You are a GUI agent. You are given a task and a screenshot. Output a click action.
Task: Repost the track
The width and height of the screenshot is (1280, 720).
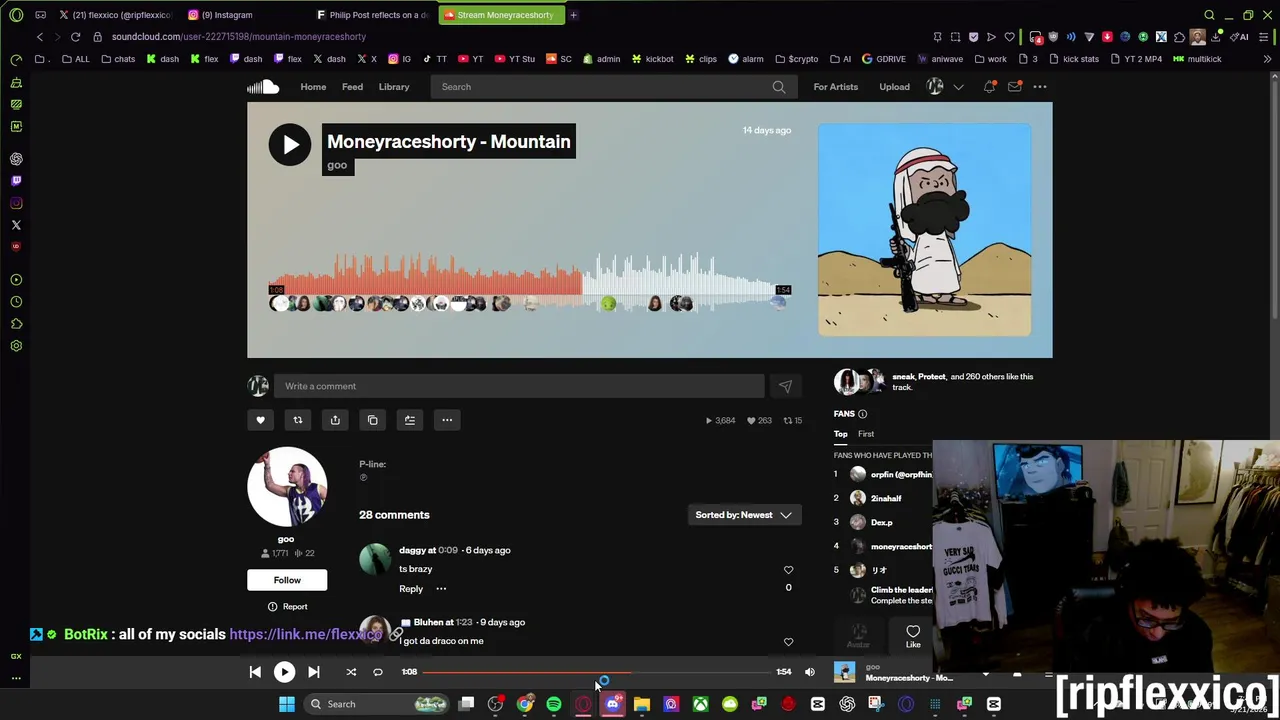tap(297, 420)
